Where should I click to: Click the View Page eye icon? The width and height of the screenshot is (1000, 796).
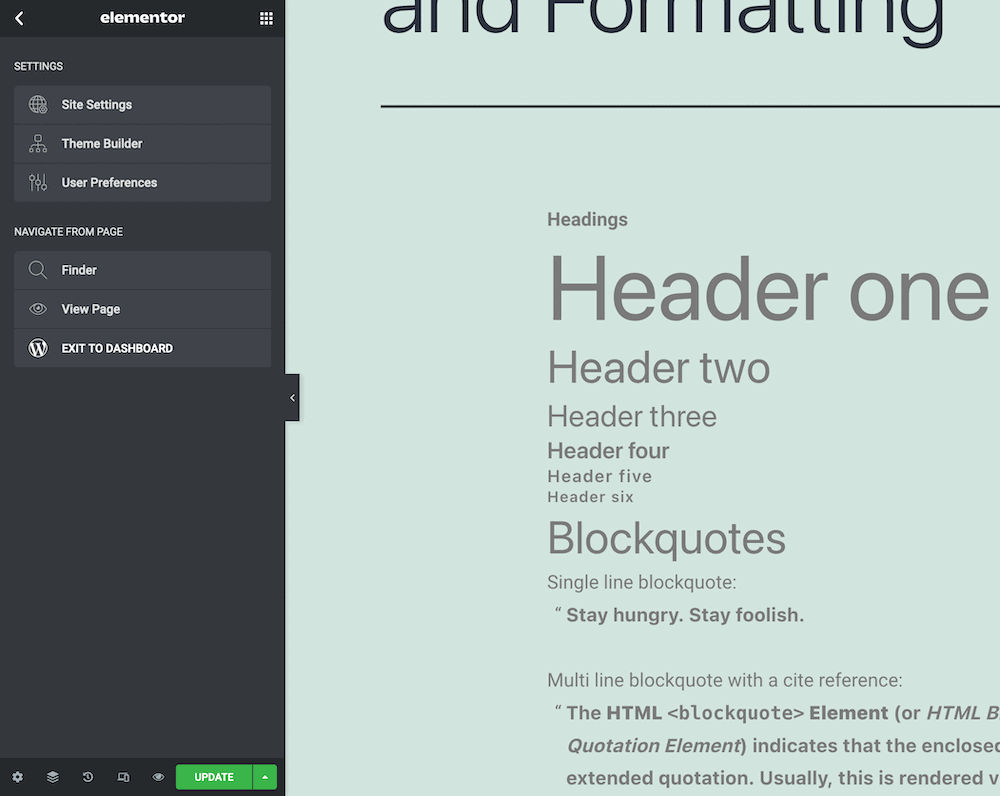38,309
